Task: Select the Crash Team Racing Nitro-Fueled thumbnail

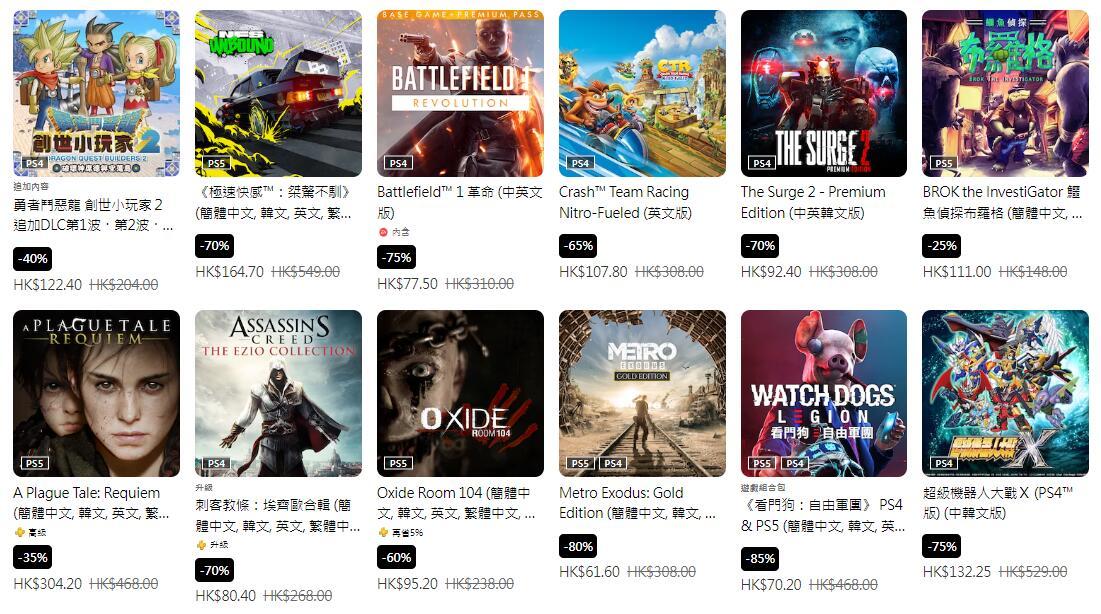Action: point(642,93)
